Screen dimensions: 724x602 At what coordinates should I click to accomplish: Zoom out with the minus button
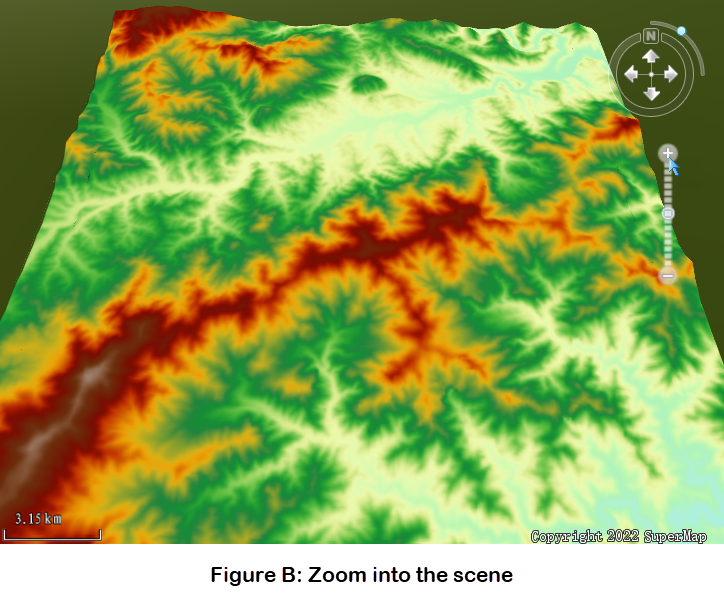[668, 274]
